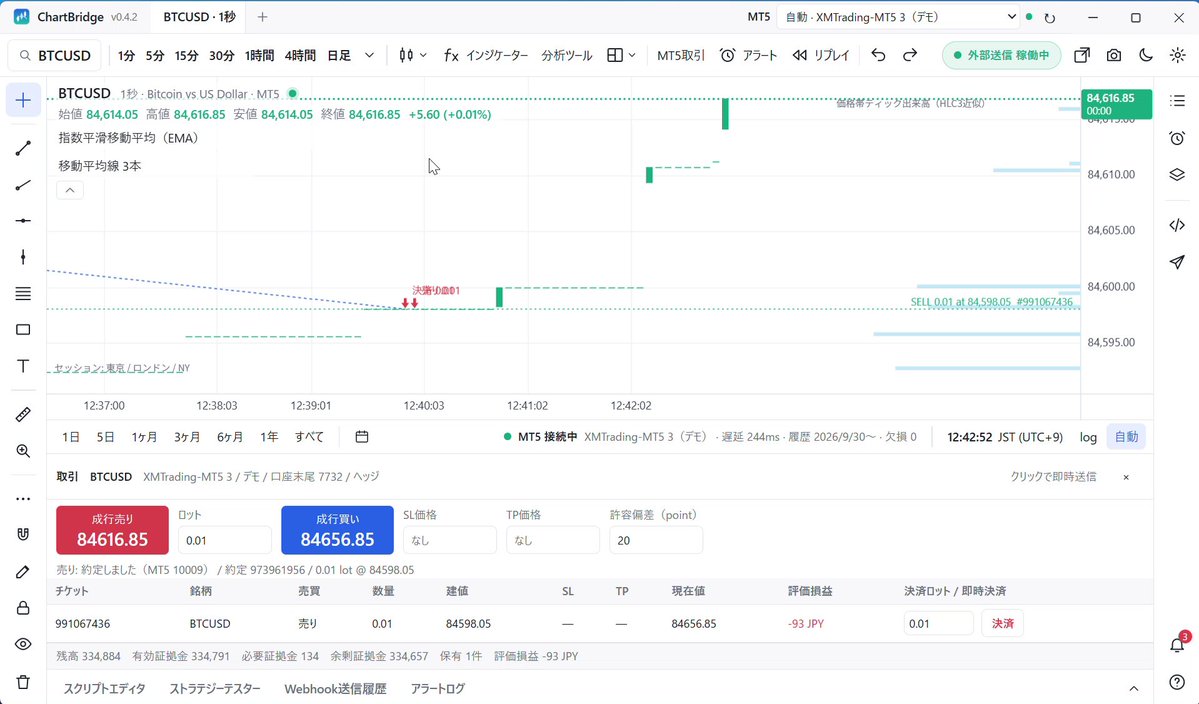Screen dimensions: 1199x704
Task: Open the インジケーター indicators menu
Action: pyautogui.click(x=486, y=55)
